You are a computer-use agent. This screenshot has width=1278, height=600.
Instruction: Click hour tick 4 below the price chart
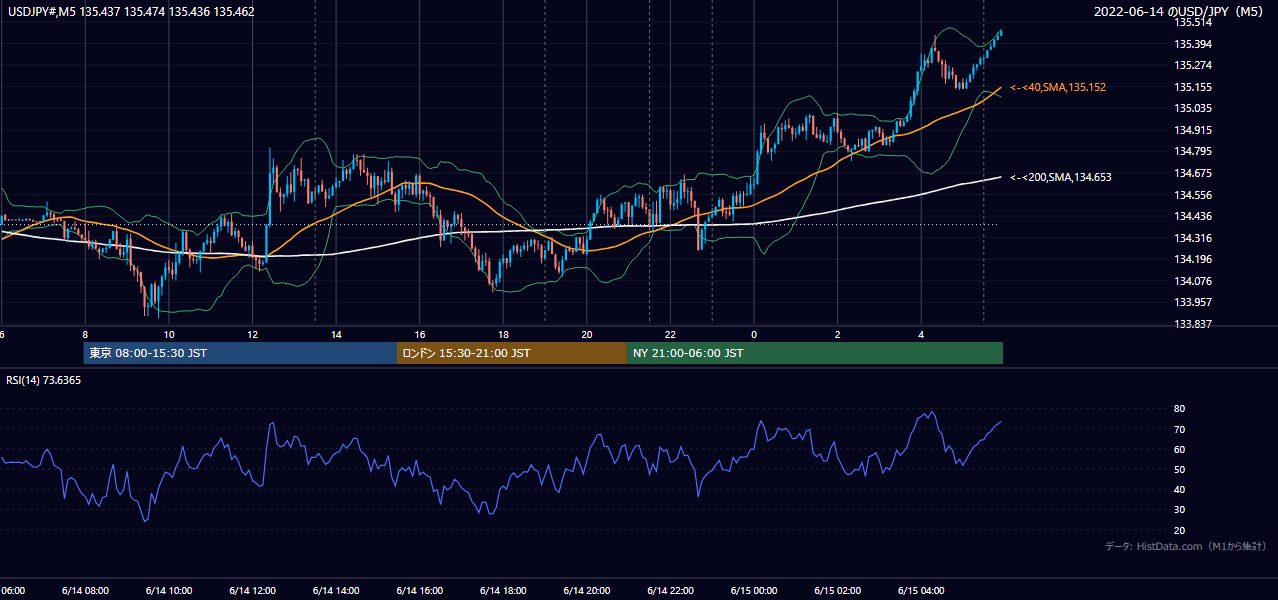921,335
